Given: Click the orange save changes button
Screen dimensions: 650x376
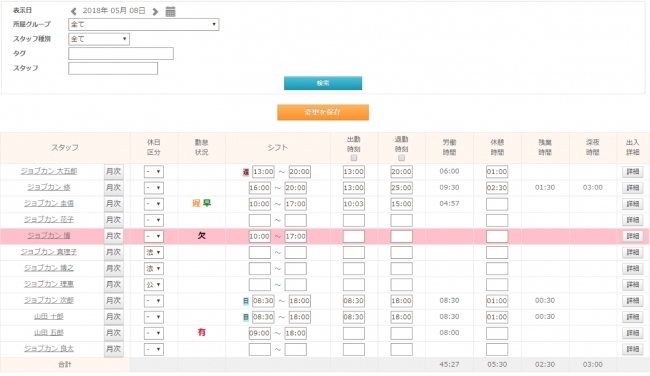Looking at the screenshot, I should (x=323, y=112).
